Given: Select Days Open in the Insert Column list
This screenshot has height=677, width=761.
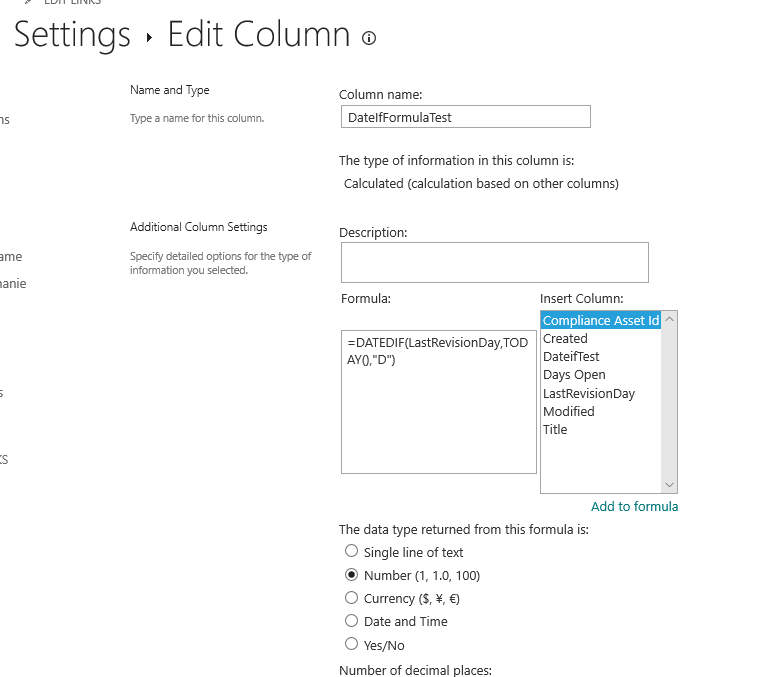Looking at the screenshot, I should 574,375.
